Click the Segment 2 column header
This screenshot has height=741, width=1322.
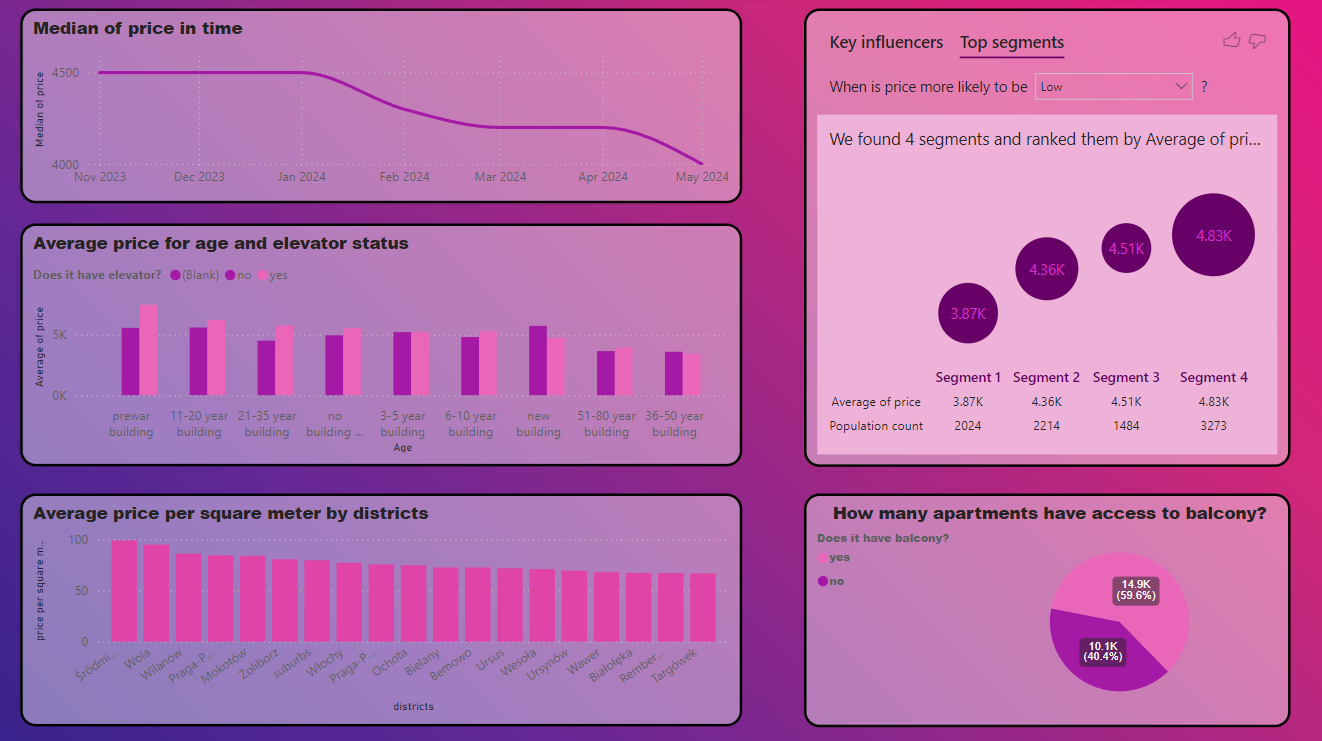(1046, 377)
